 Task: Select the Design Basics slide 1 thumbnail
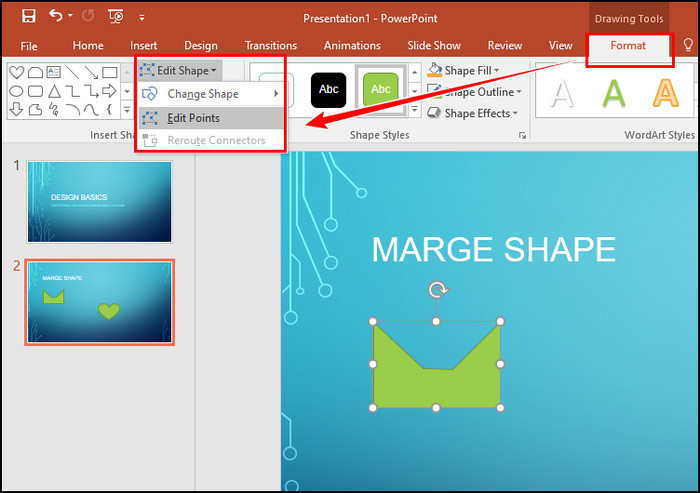click(x=99, y=202)
